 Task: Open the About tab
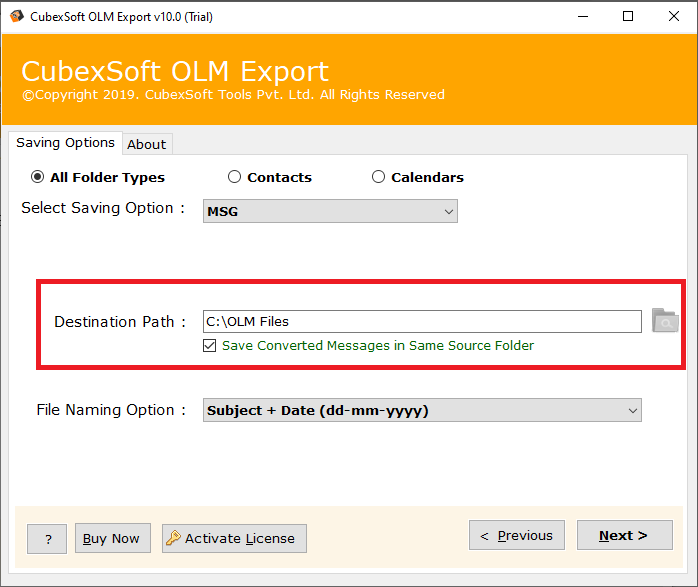[x=147, y=144]
